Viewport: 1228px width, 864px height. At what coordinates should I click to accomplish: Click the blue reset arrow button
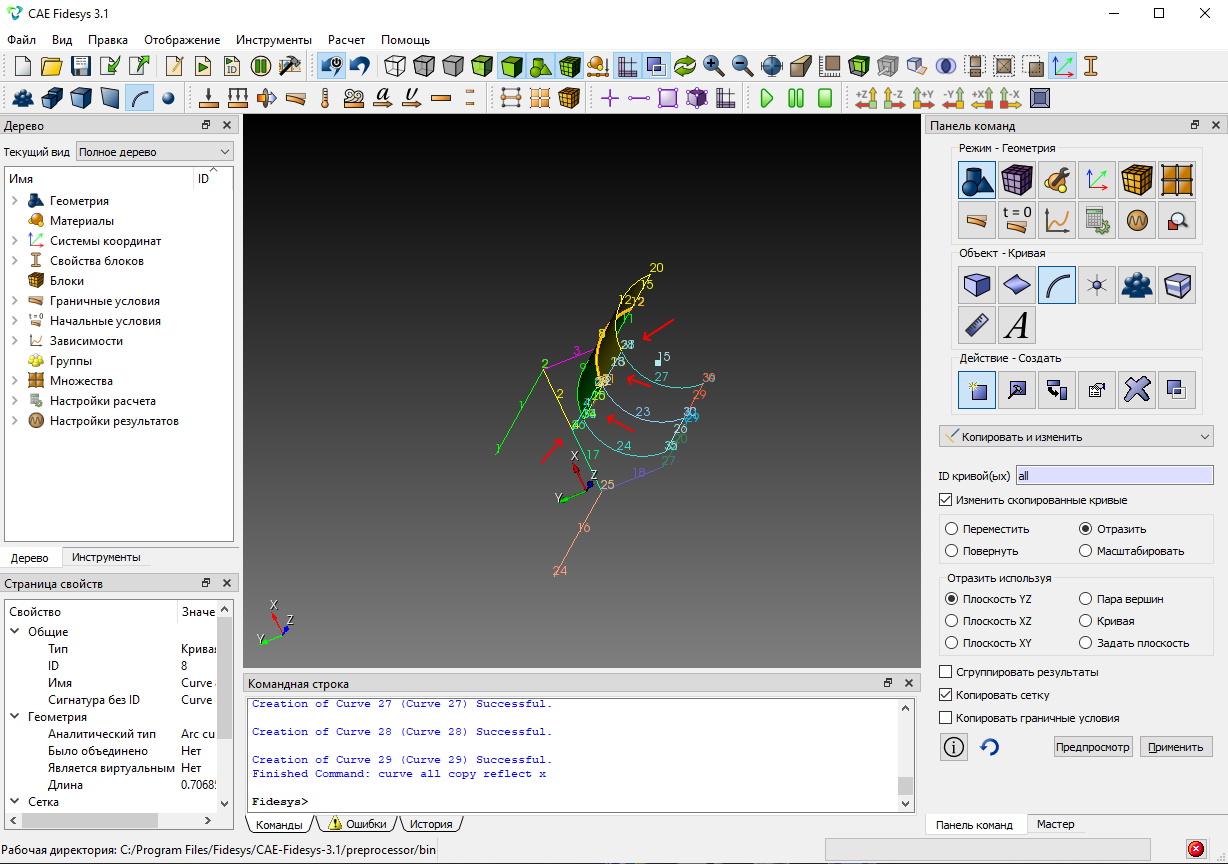pyautogui.click(x=990, y=747)
